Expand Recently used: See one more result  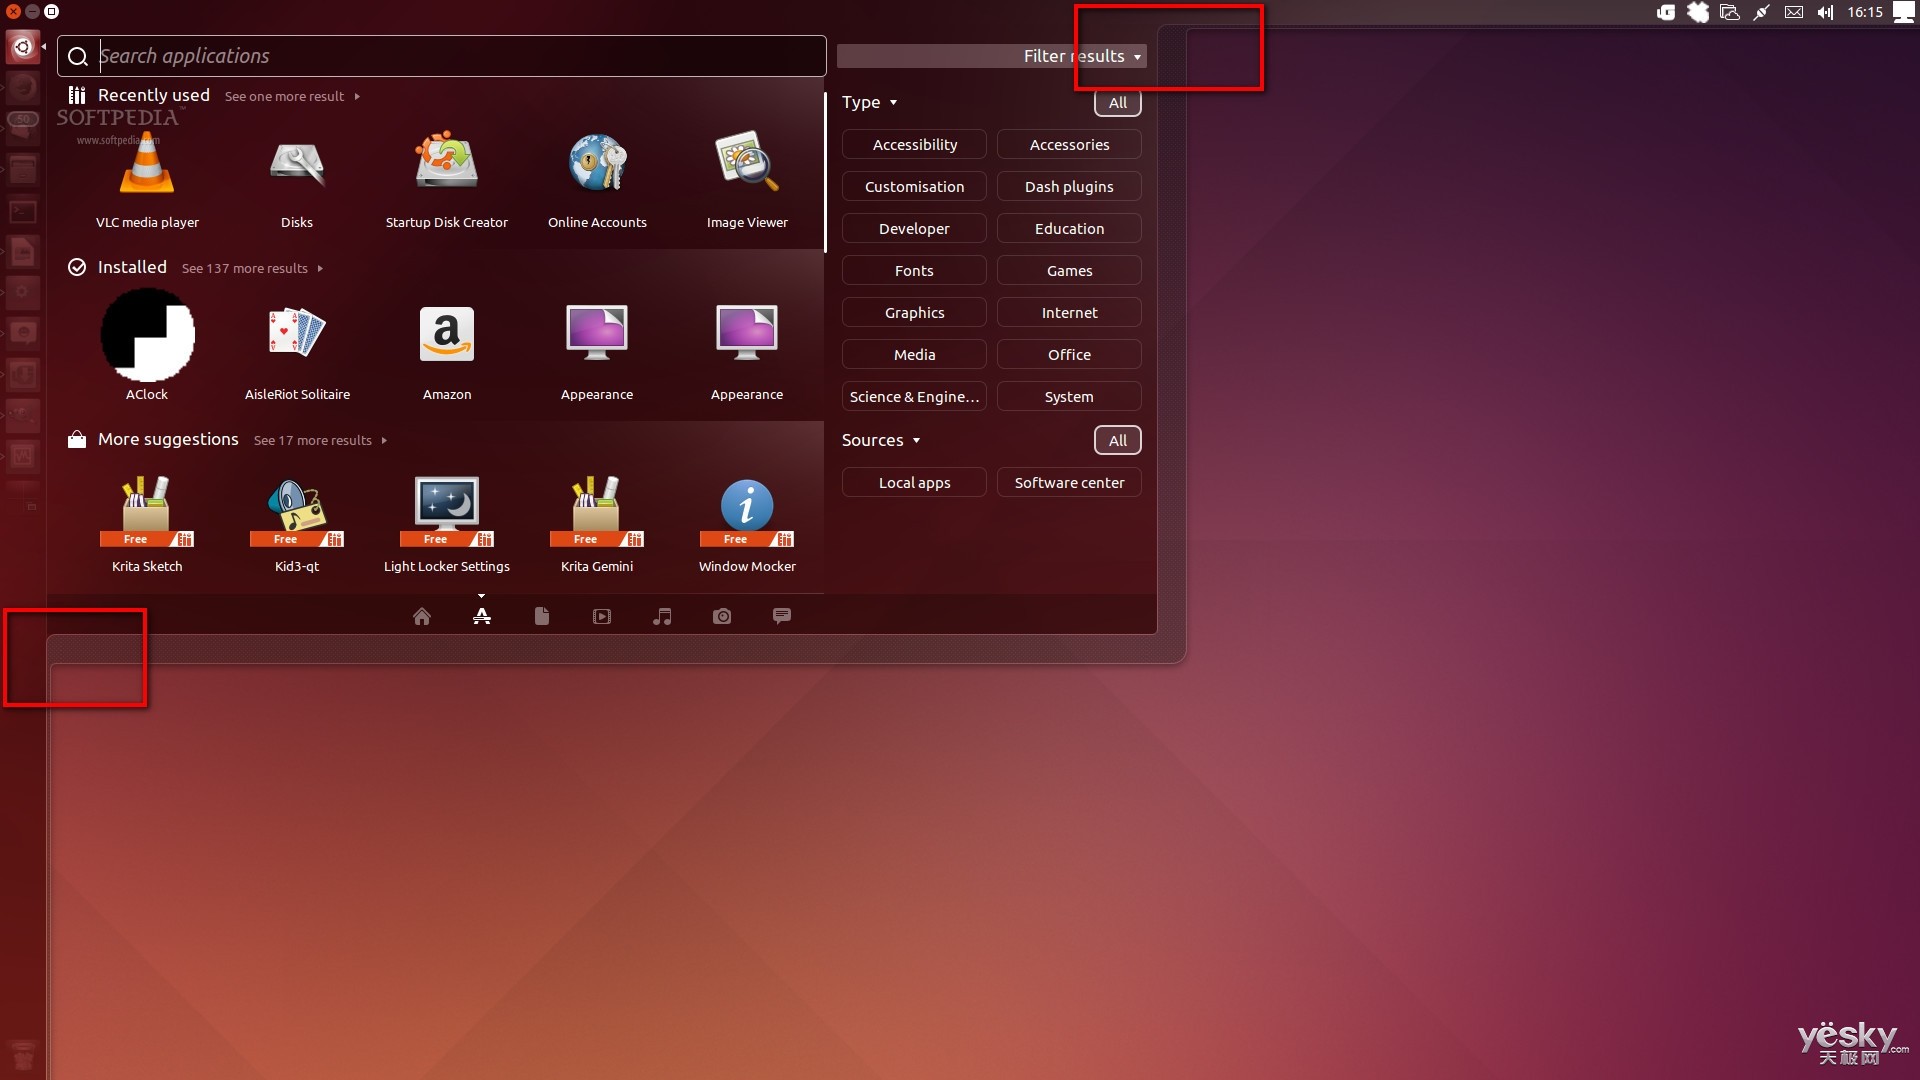point(292,97)
